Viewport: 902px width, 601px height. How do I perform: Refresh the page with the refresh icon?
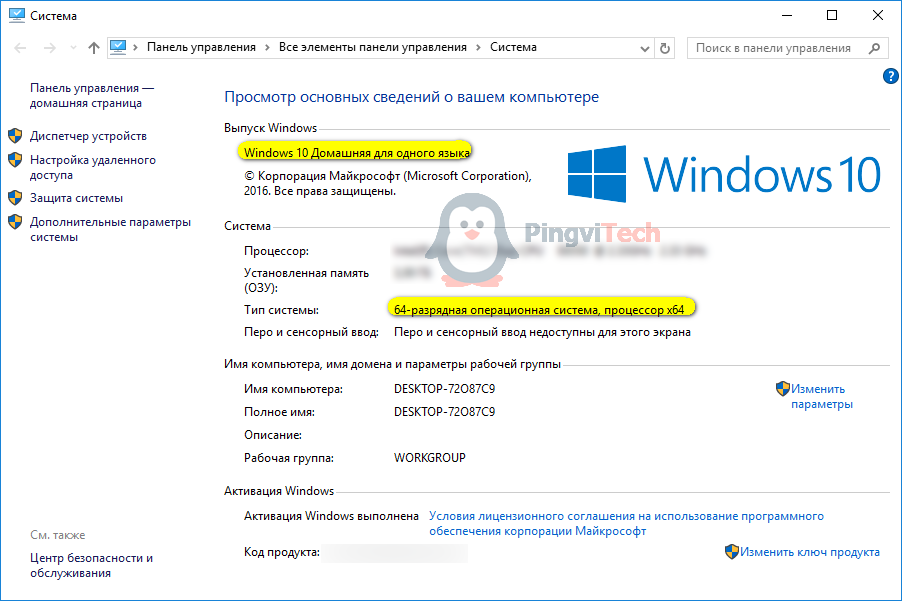click(x=665, y=48)
